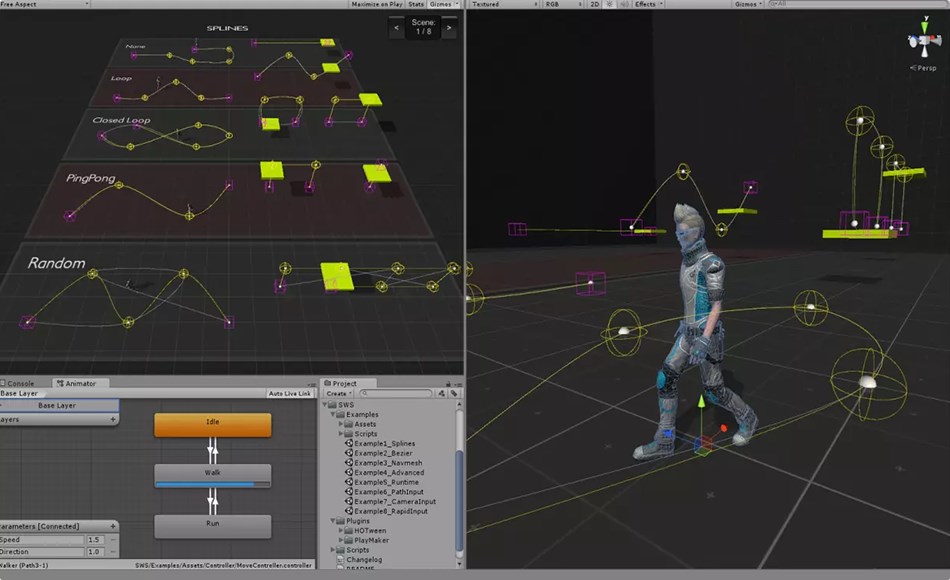Click the Speed parameter value field
950x580 pixels.
point(95,539)
